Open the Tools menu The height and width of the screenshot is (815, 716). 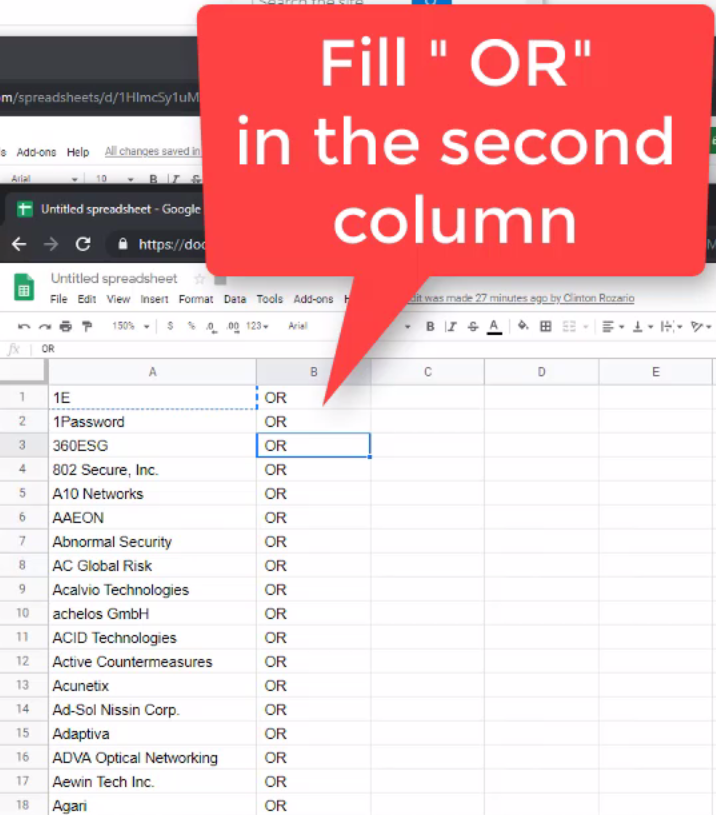pyautogui.click(x=270, y=299)
